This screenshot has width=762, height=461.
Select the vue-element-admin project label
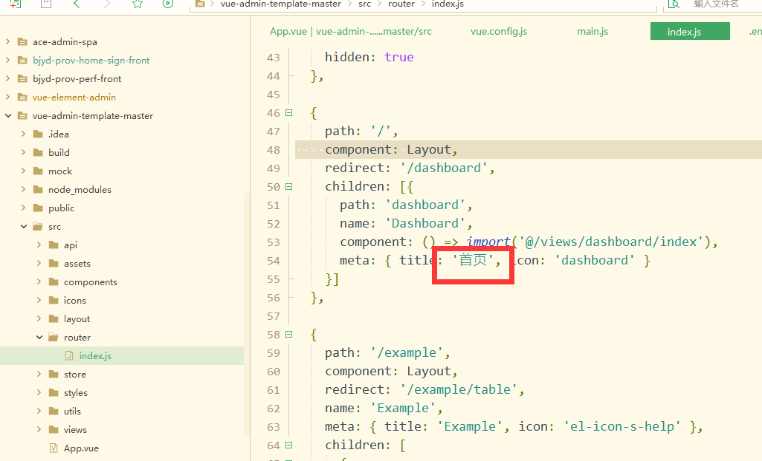pos(74,97)
